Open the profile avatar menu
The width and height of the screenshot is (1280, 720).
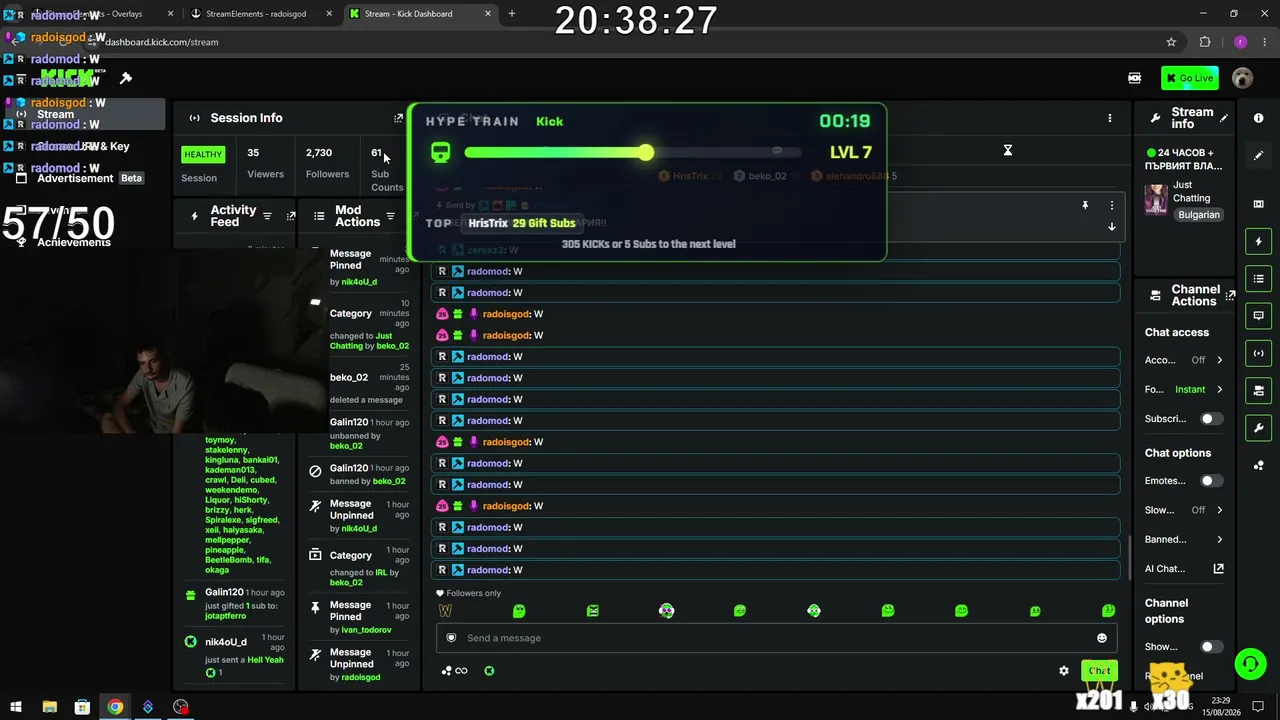click(x=1243, y=78)
